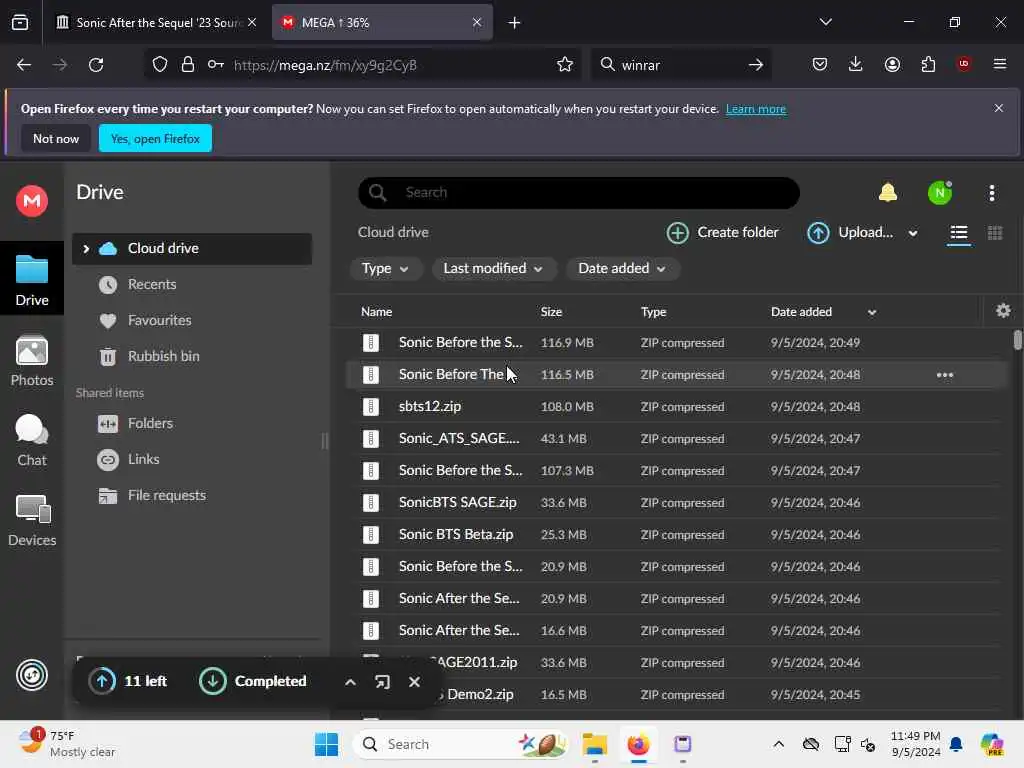1024x768 pixels.
Task: Pop out the transfer widget
Action: coord(382,682)
